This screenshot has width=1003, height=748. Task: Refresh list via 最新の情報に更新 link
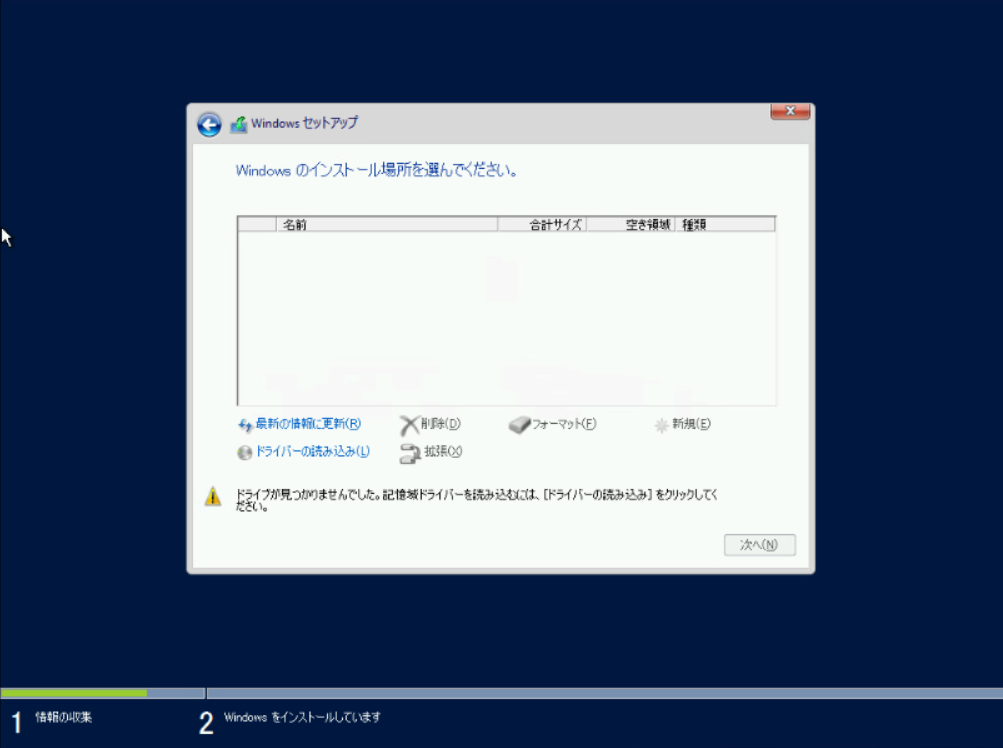pyautogui.click(x=308, y=424)
